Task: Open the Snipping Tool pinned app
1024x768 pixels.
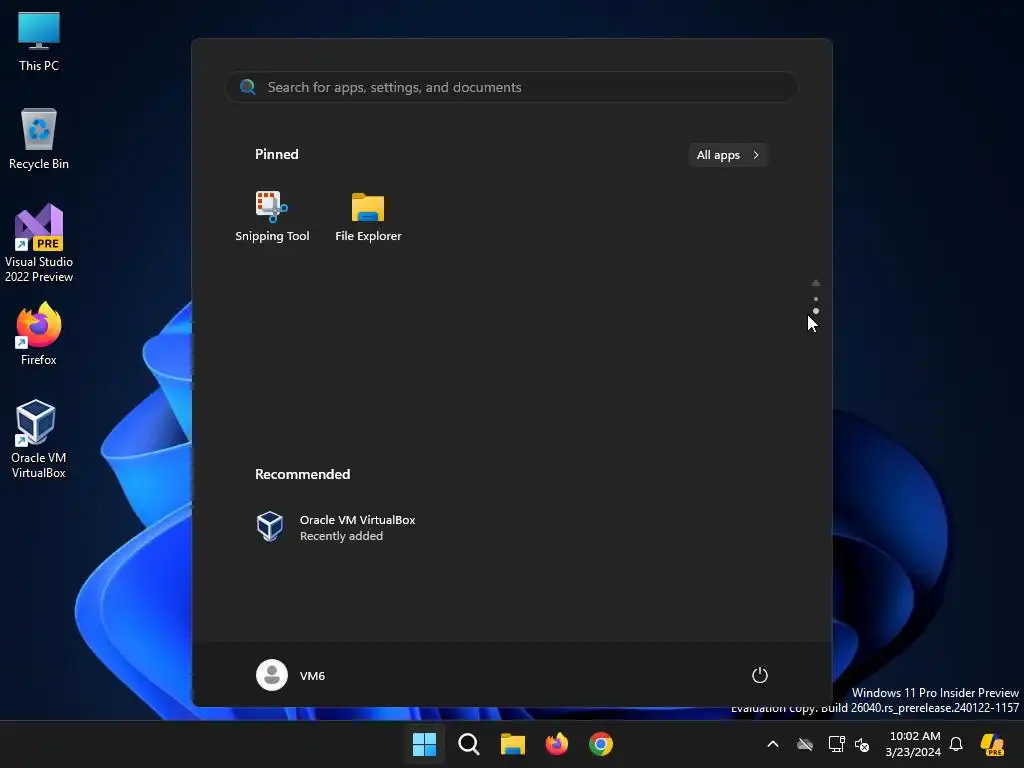Action: point(272,216)
